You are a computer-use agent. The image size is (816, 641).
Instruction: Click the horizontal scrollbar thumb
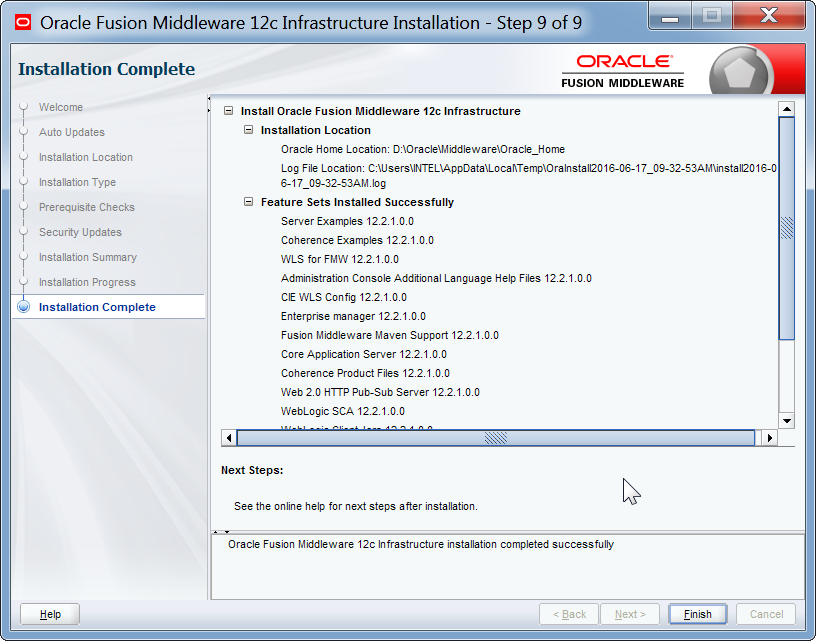coord(496,438)
